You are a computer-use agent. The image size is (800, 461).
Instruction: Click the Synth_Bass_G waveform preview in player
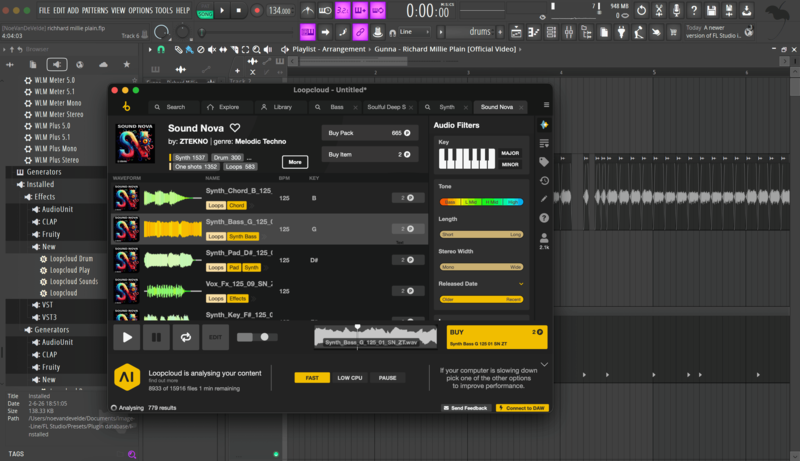pyautogui.click(x=376, y=337)
